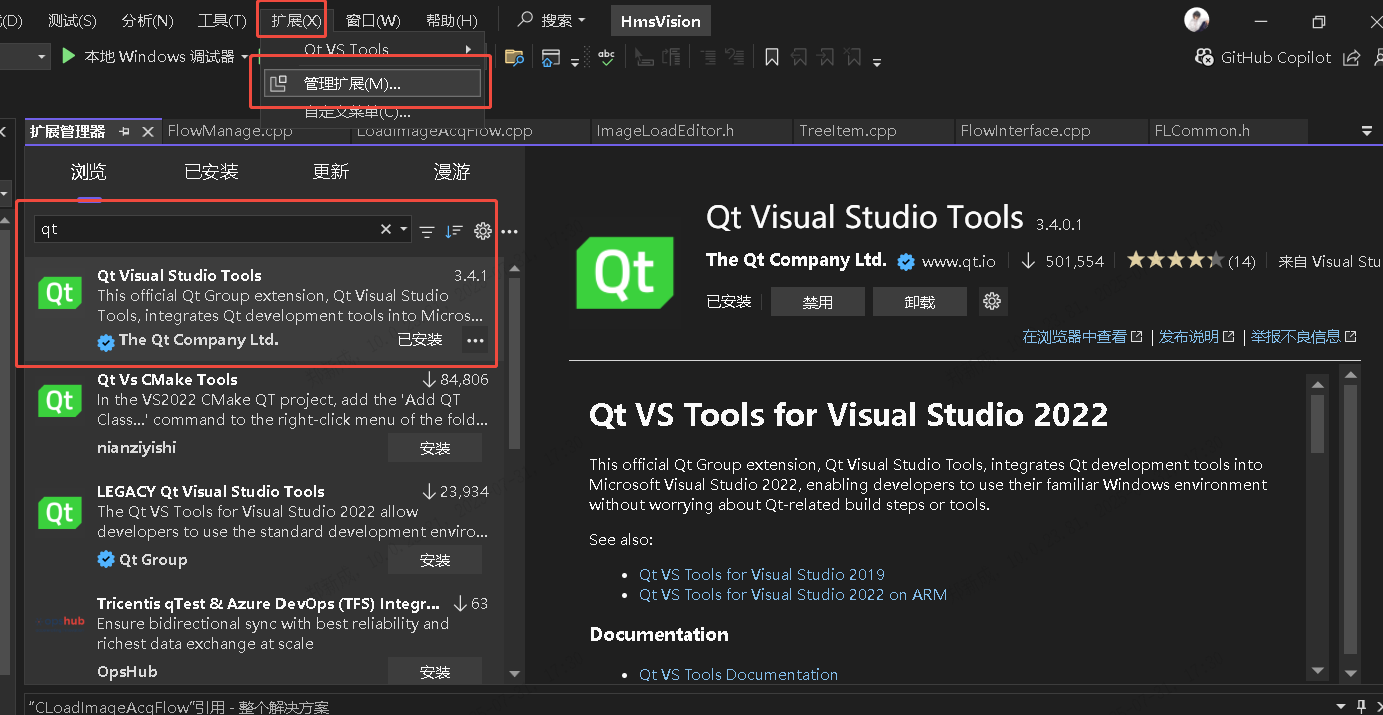Open the three-dot menu for Qt Visual Studio Tools

click(475, 341)
